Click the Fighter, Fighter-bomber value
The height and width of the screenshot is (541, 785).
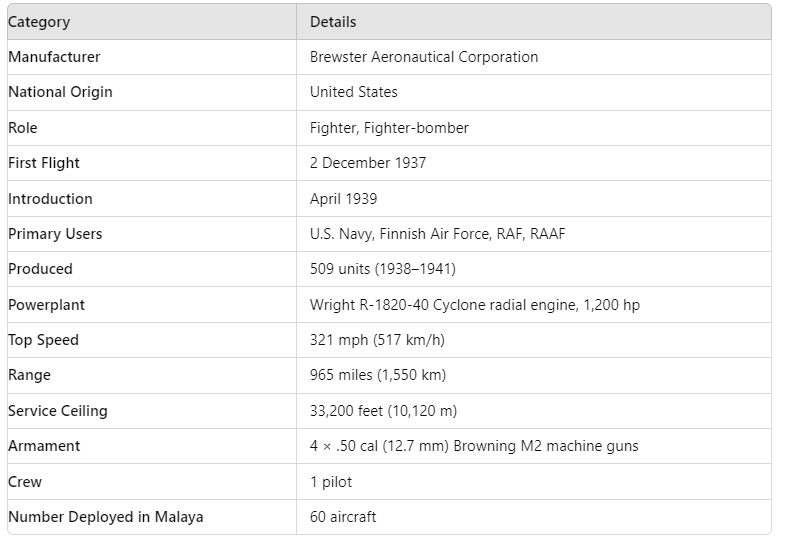pos(389,128)
